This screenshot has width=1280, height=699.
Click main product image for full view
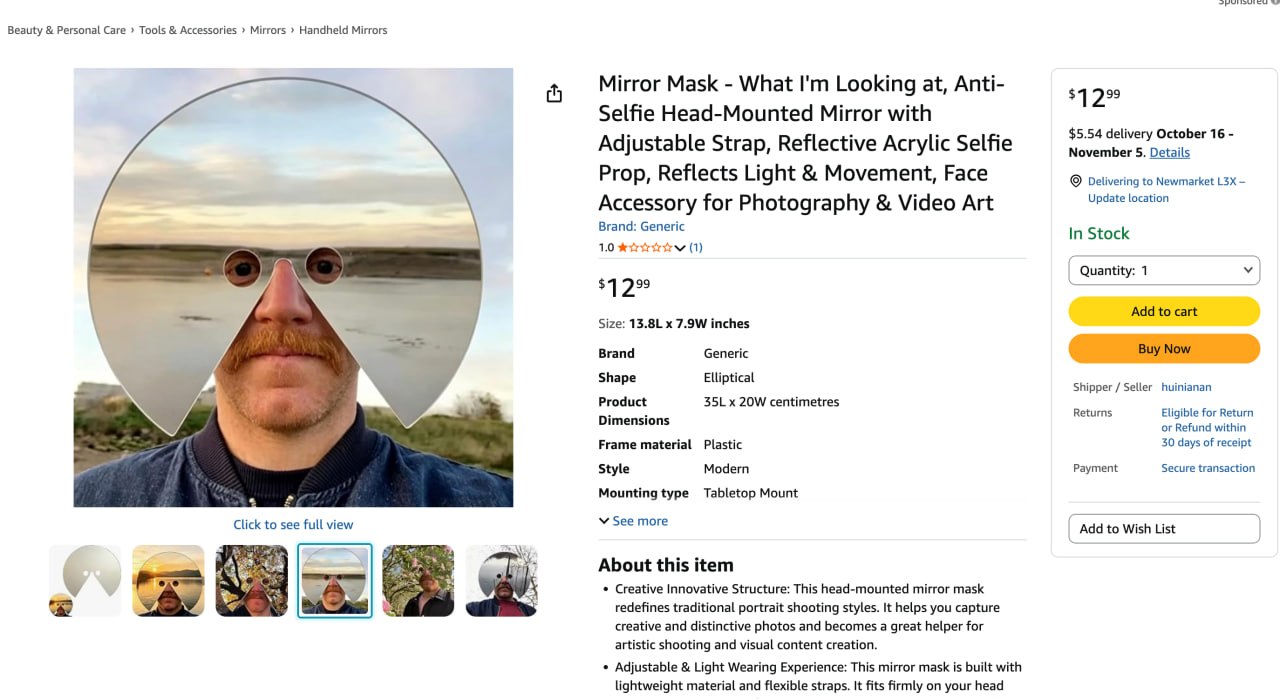click(x=293, y=288)
